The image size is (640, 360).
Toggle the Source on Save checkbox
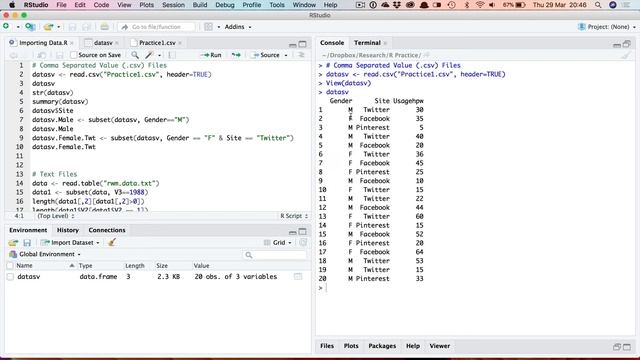click(73, 55)
